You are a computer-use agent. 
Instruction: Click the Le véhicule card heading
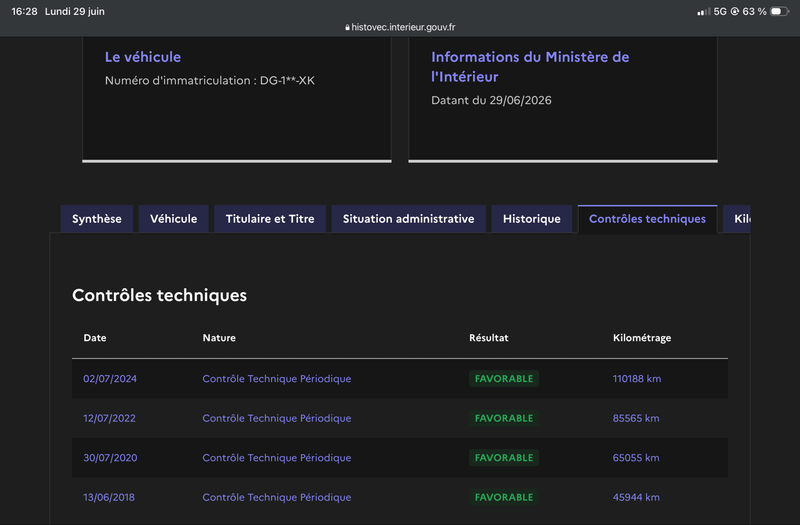tap(143, 57)
